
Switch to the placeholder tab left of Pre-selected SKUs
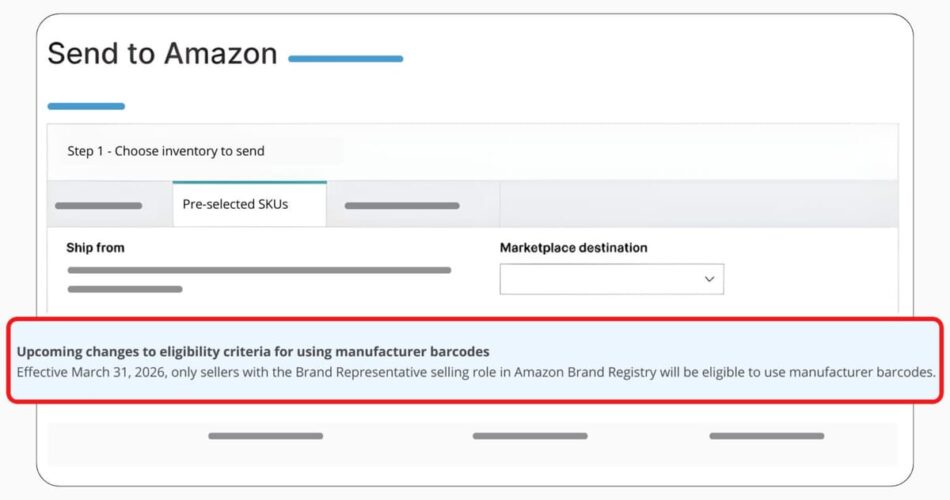coord(98,206)
